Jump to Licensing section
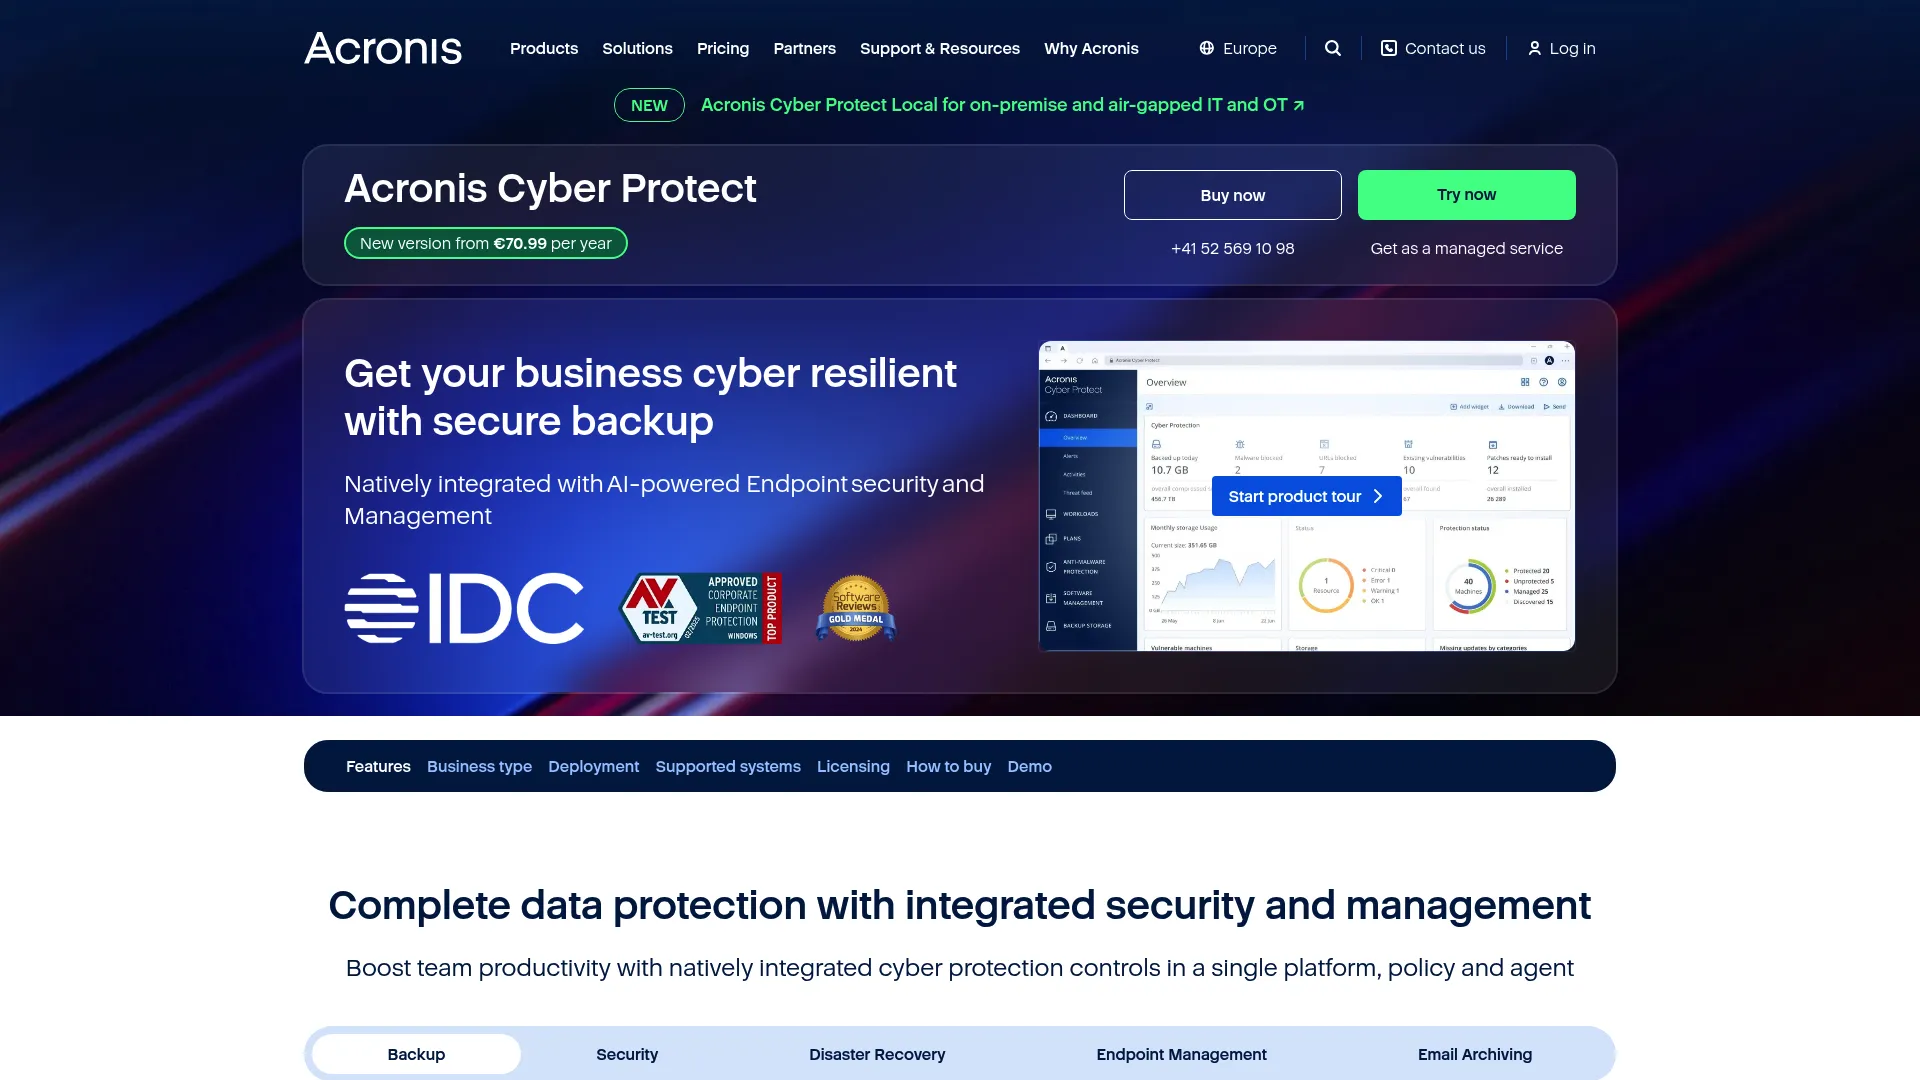Image resolution: width=1920 pixels, height=1080 pixels. [x=853, y=766]
